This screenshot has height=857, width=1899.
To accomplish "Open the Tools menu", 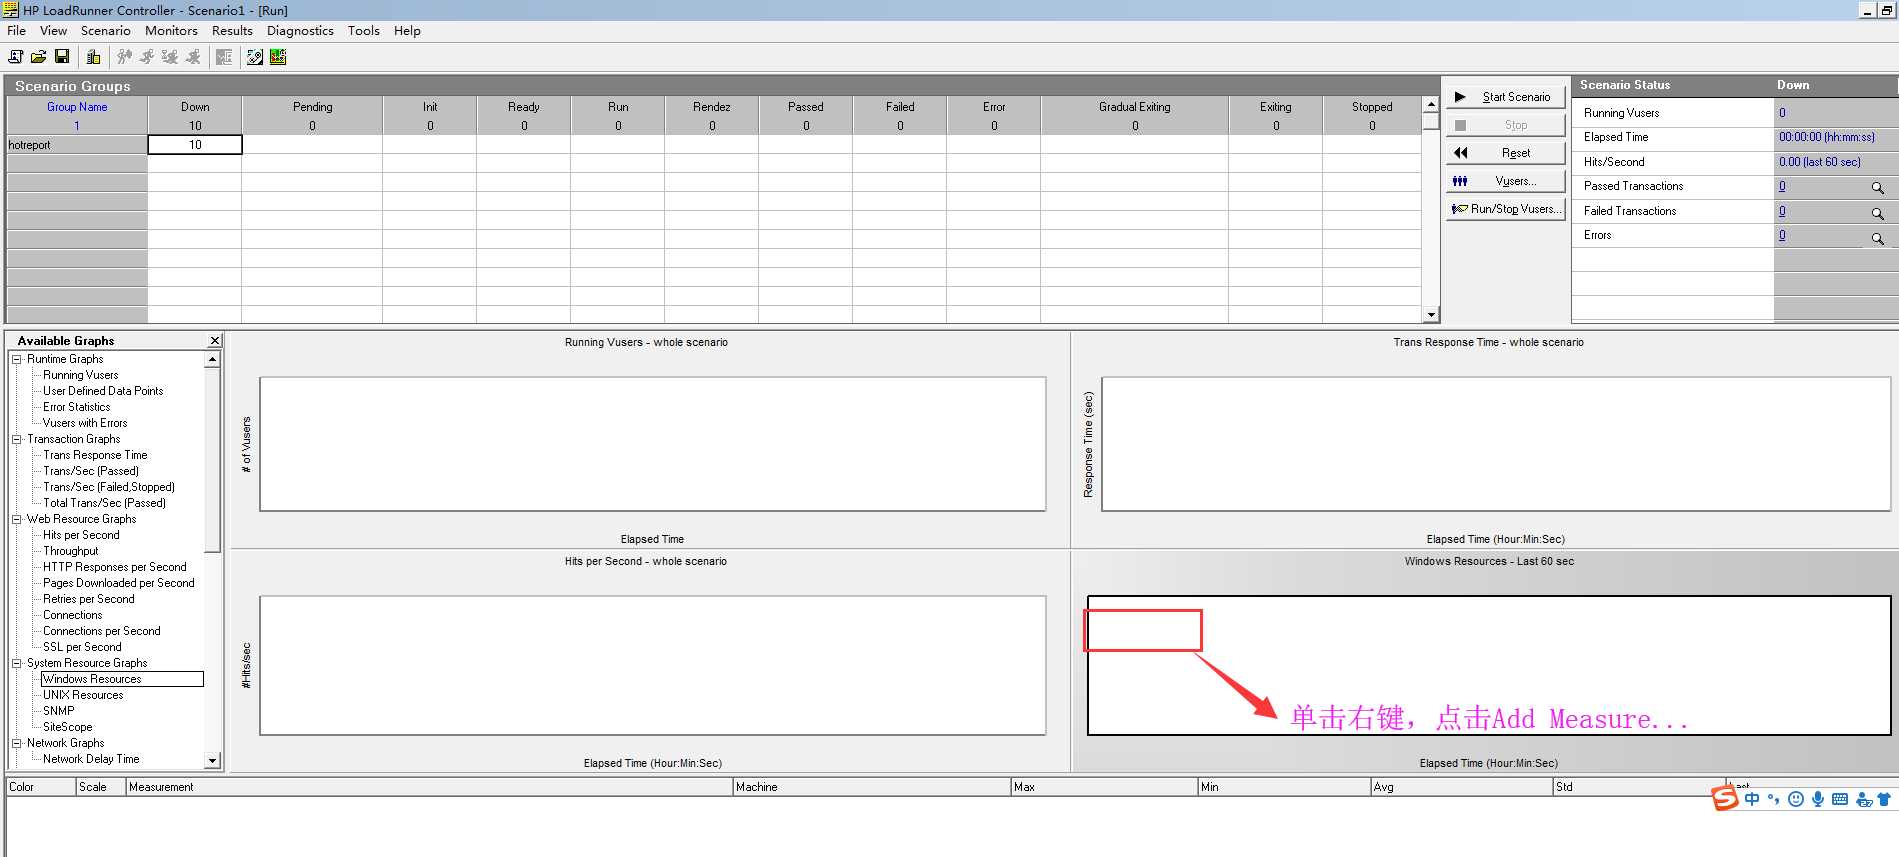I will click(364, 31).
